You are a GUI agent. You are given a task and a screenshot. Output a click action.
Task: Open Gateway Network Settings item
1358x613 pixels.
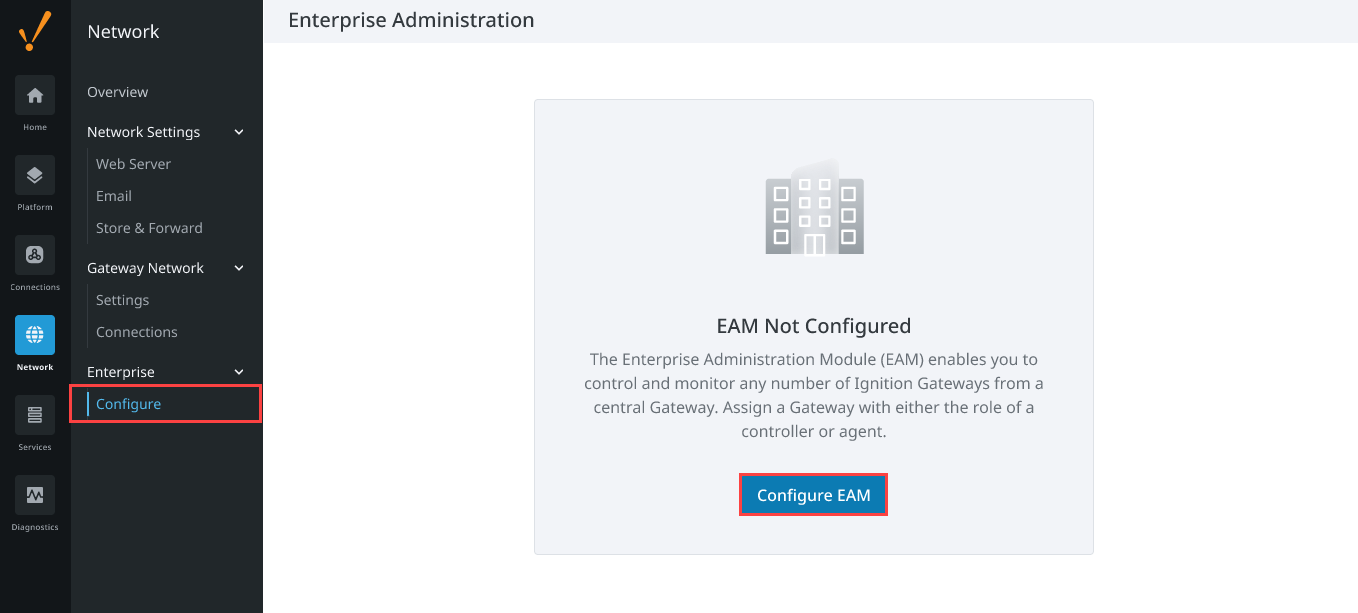[x=122, y=300]
